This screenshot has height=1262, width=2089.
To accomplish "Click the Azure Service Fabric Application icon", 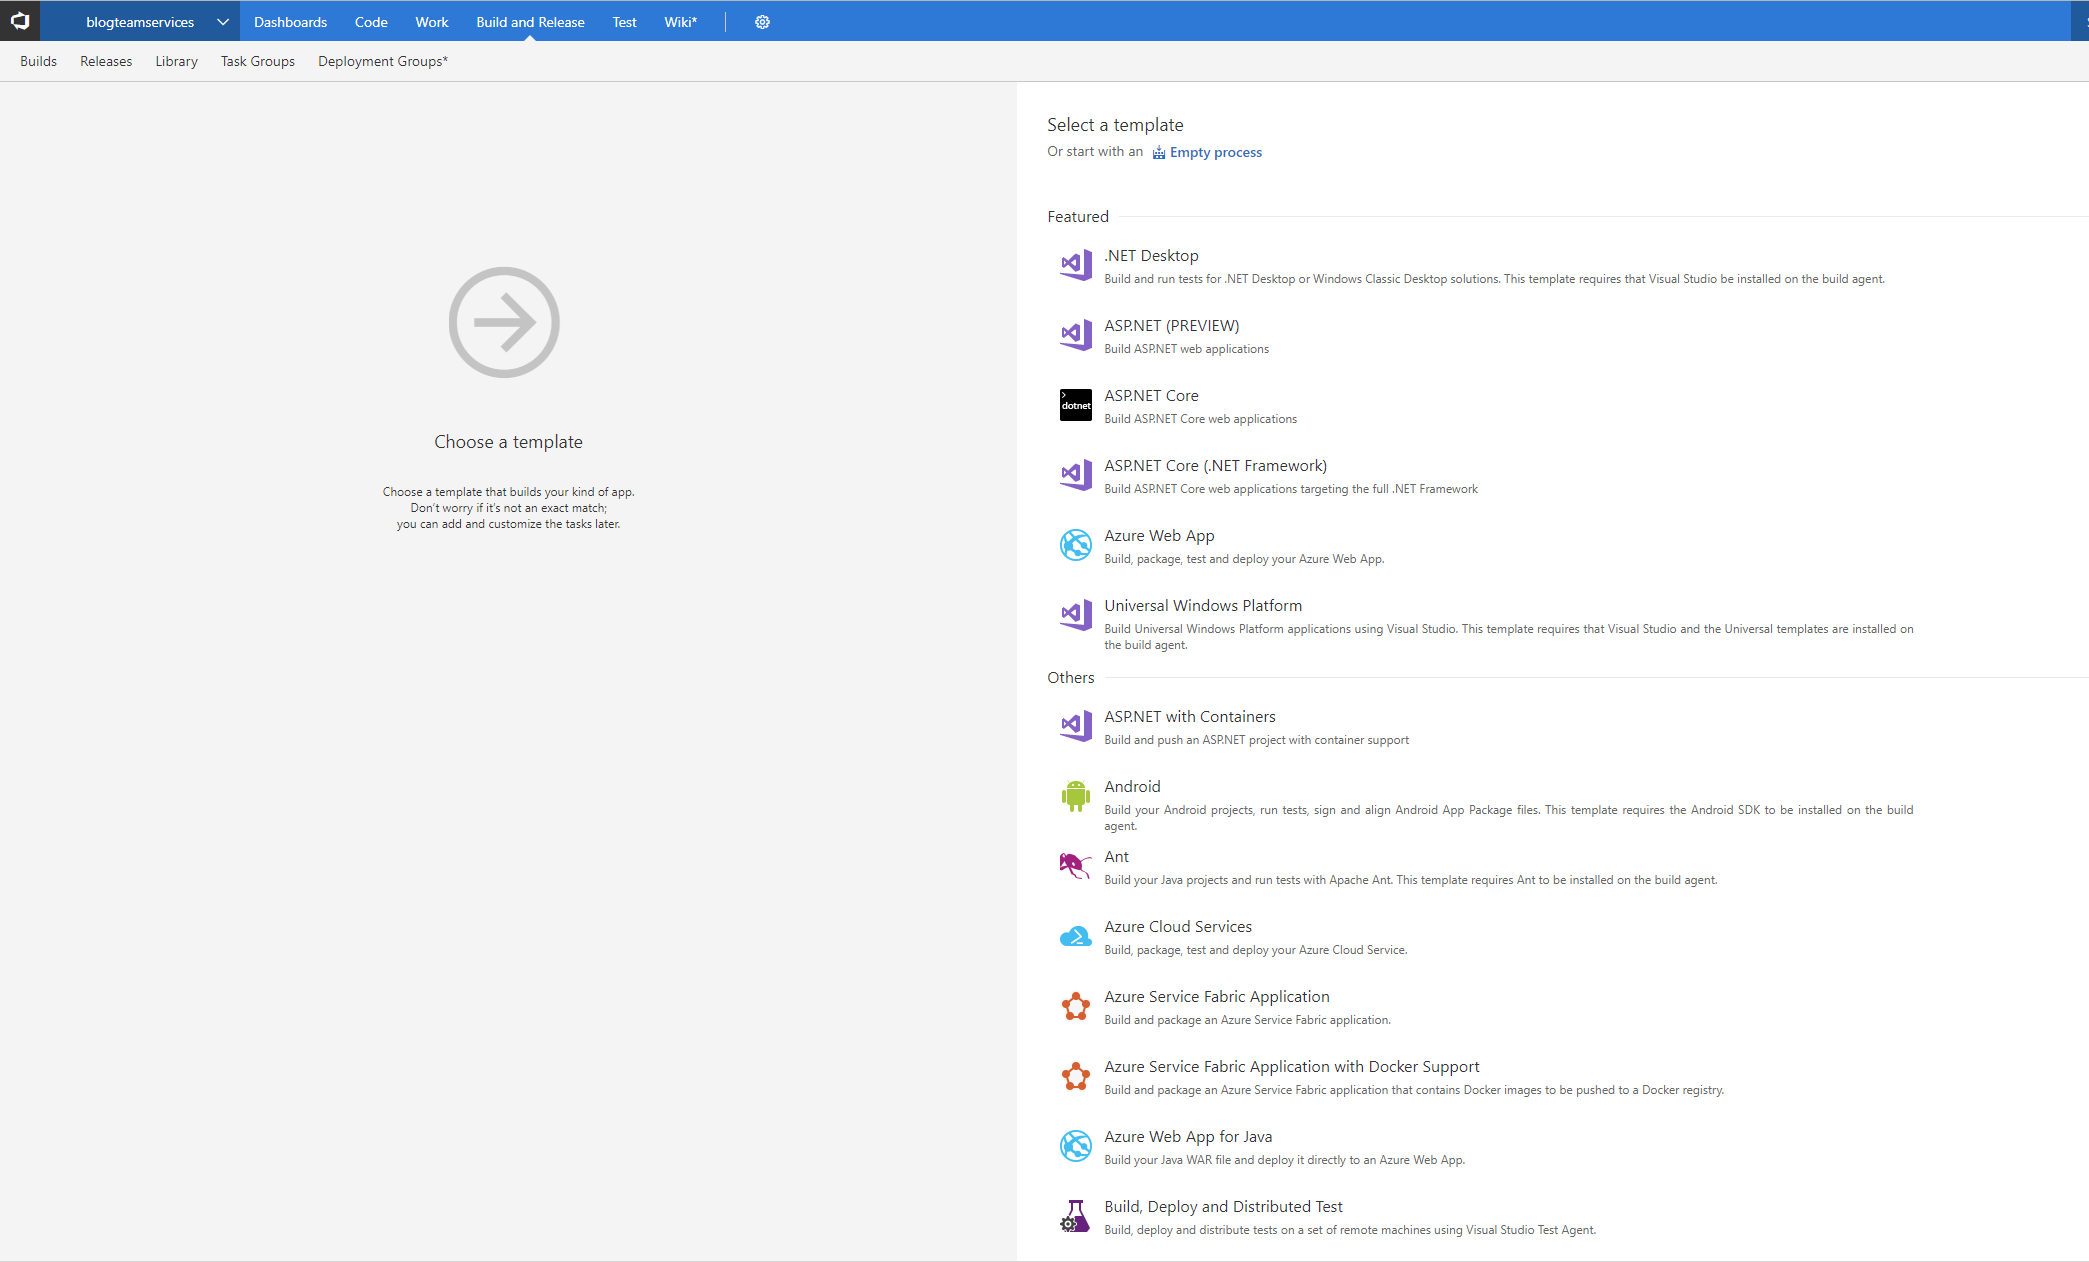I will pos(1076,1006).
